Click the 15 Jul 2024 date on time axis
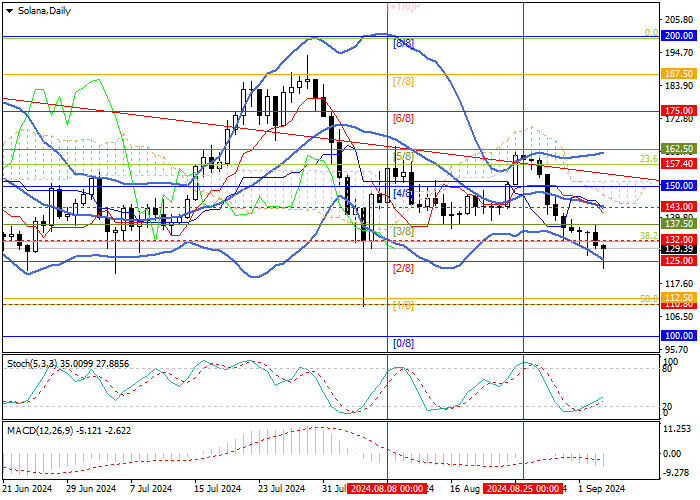 [216, 488]
